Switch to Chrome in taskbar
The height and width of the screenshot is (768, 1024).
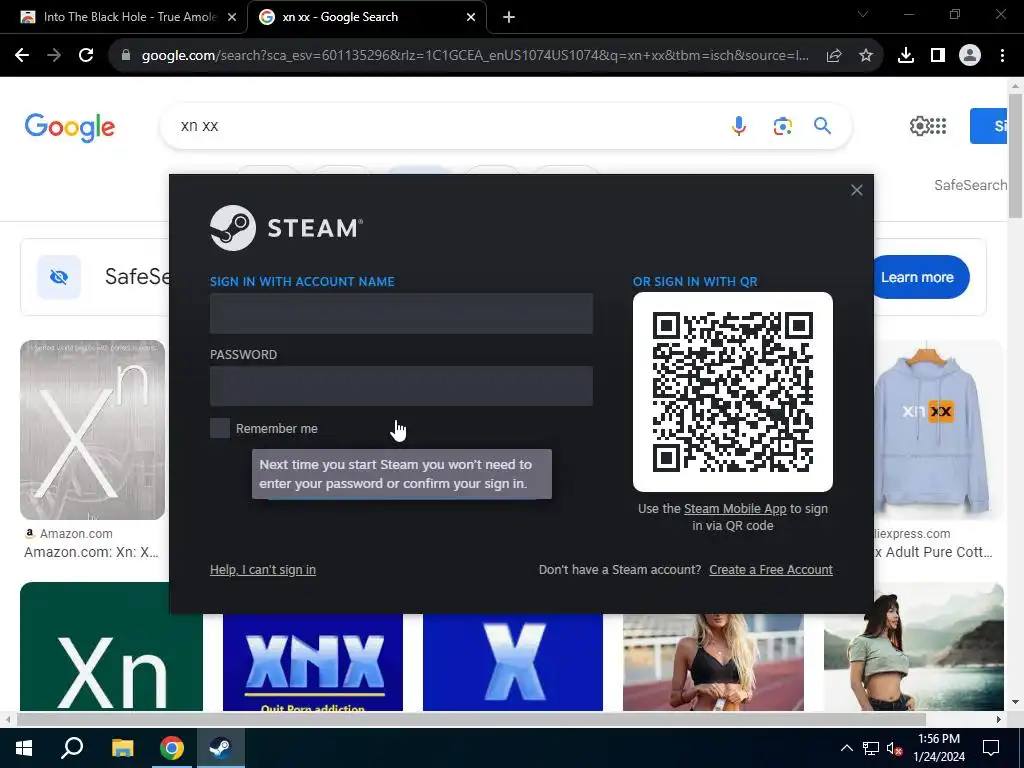[172, 748]
